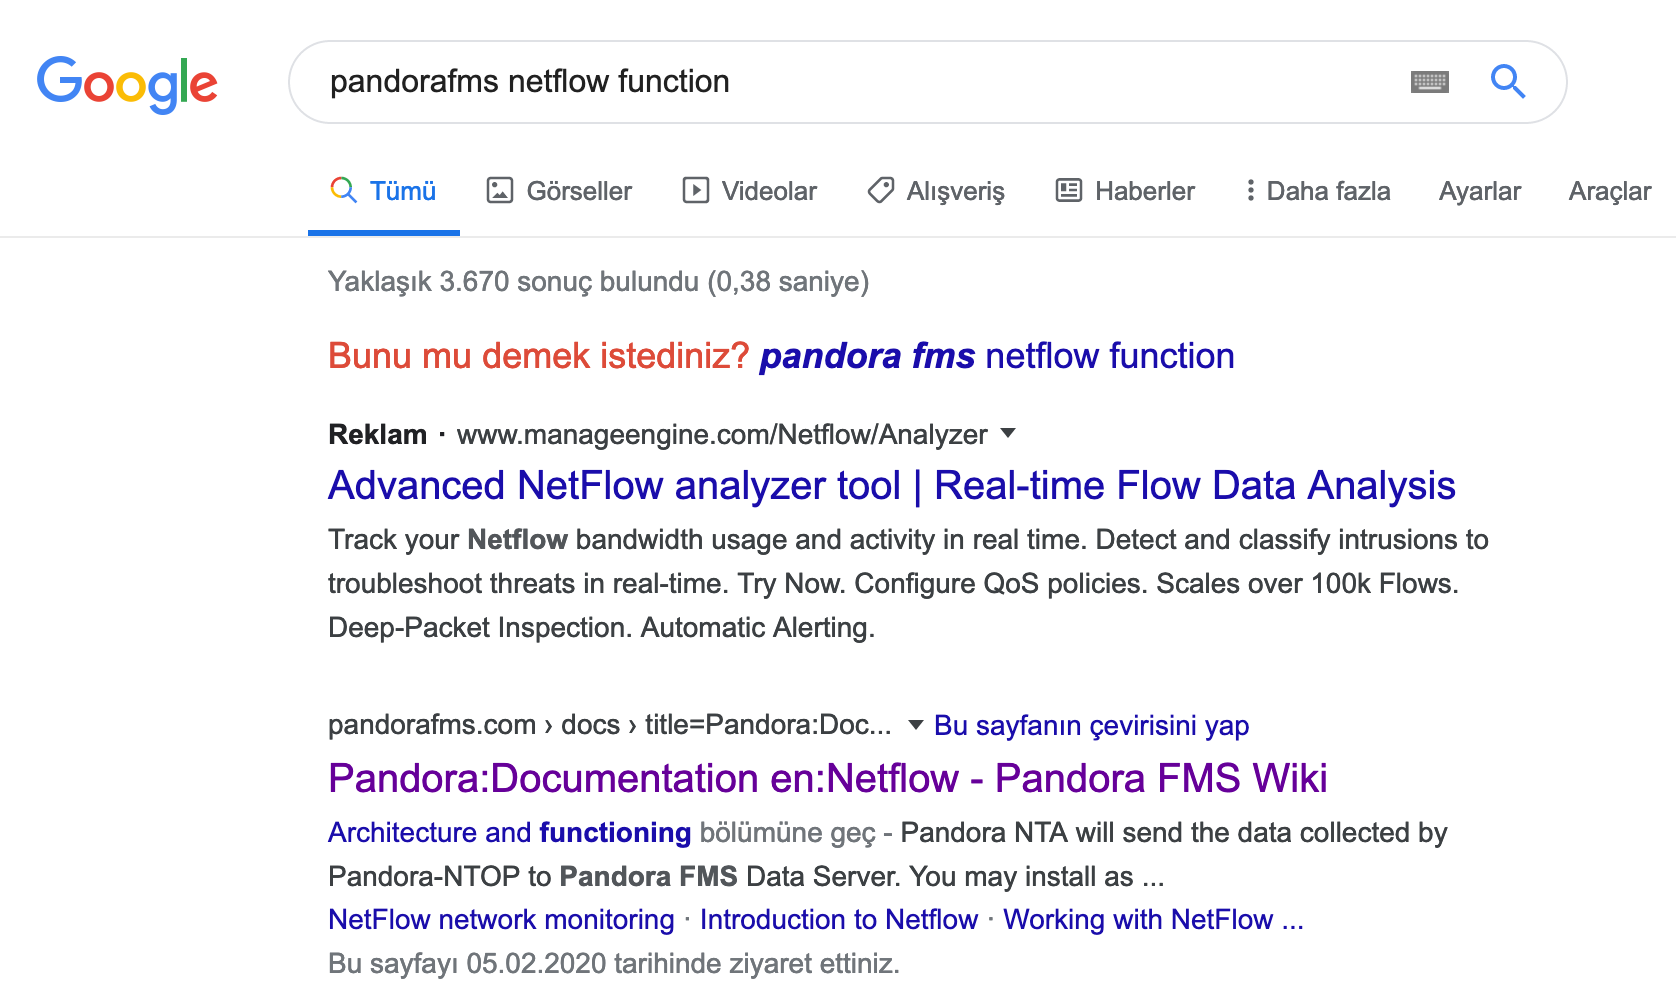The height and width of the screenshot is (1002, 1676).
Task: Open the on-screen keyboard icon
Action: tap(1429, 82)
